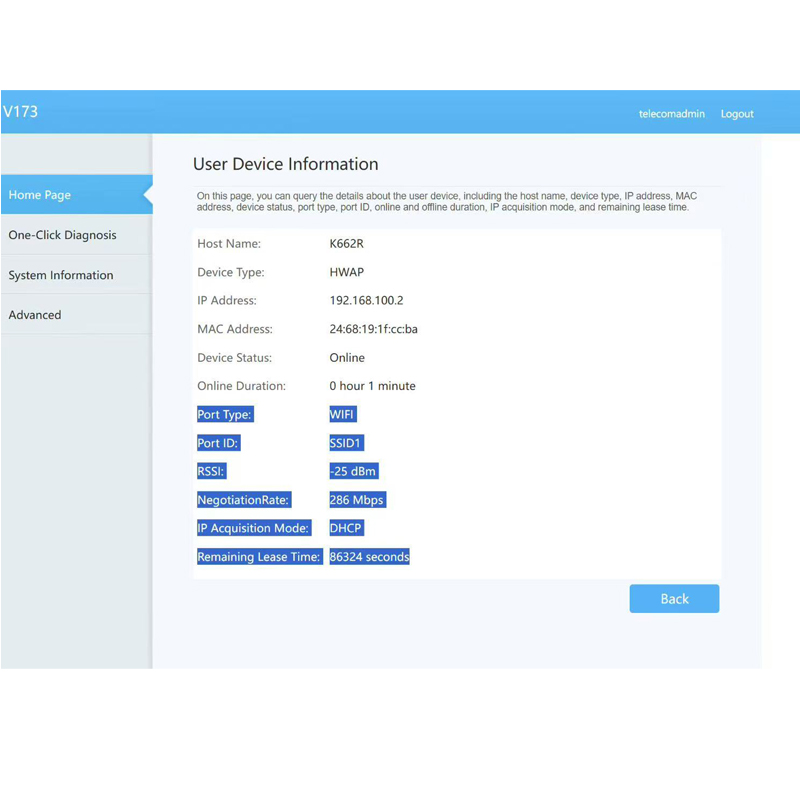
Task: Click the MAC address 24:68:19:1f:cc:ba
Action: [x=373, y=329]
